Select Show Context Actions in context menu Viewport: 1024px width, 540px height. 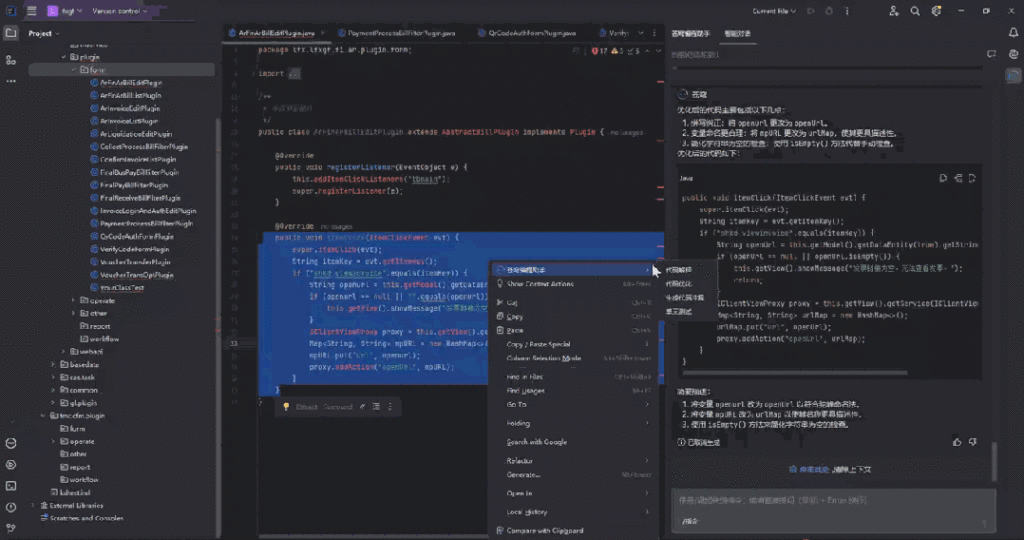540,284
